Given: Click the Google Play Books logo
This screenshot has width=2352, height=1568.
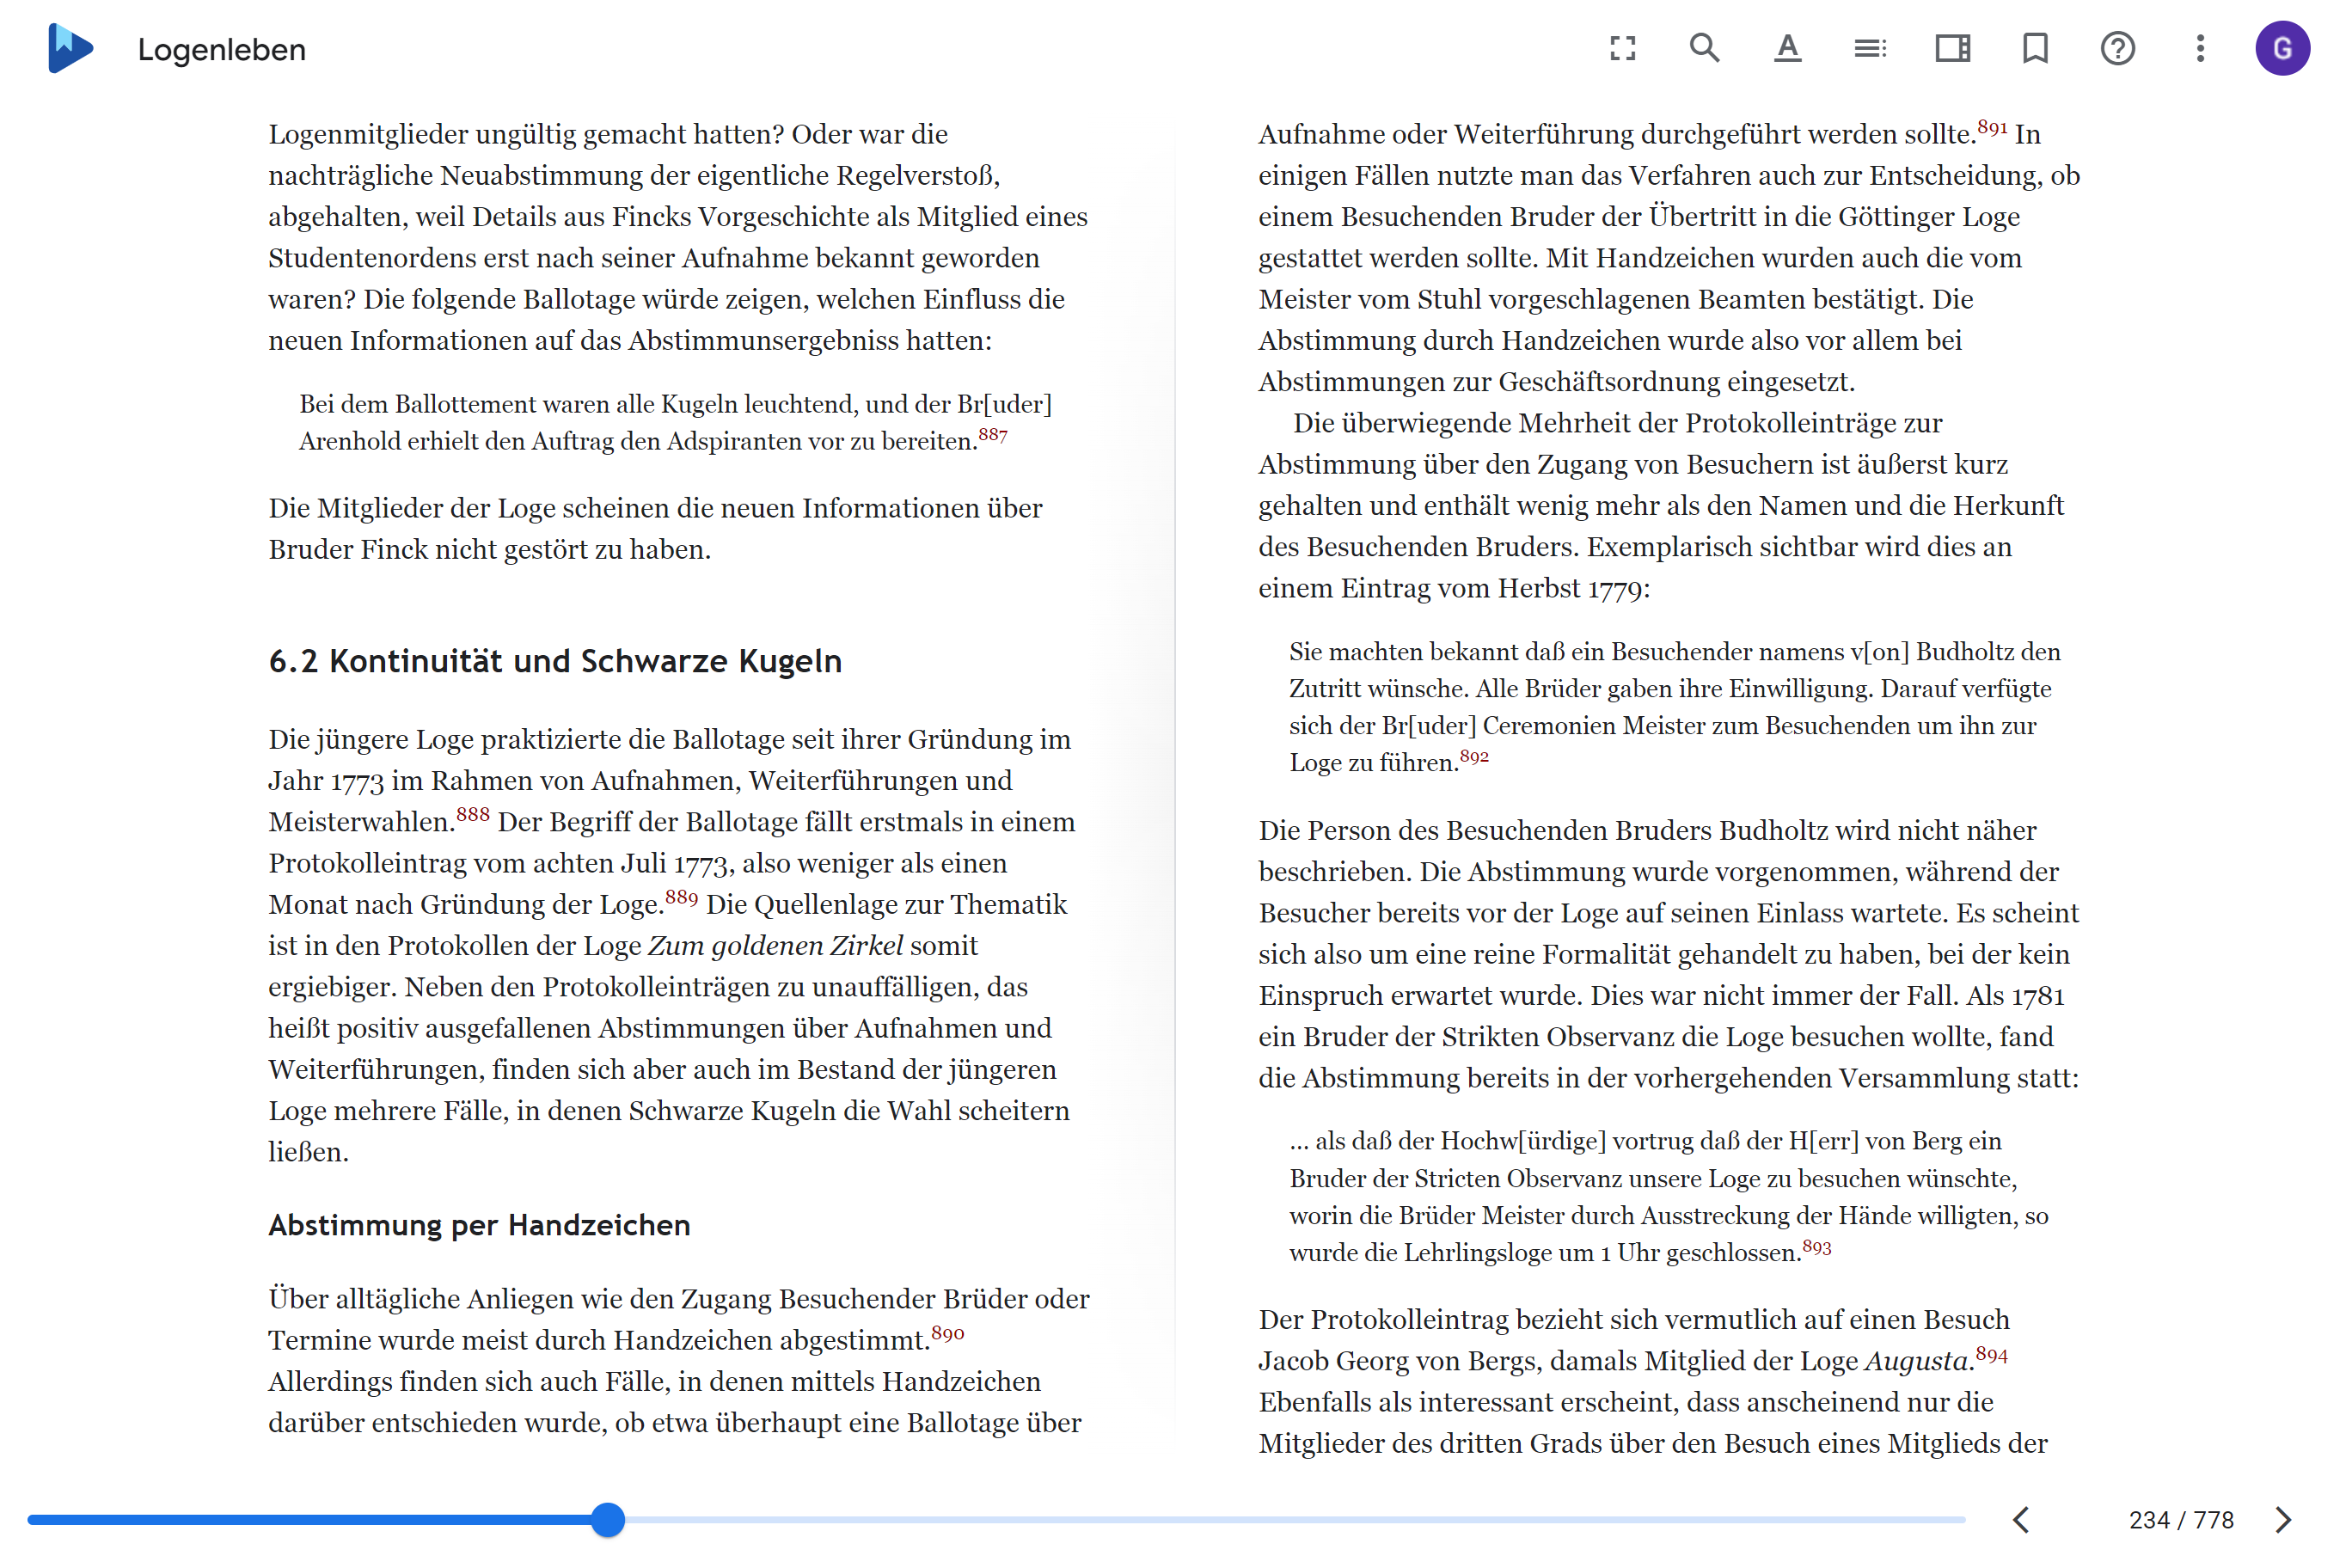Looking at the screenshot, I should pos(70,48).
